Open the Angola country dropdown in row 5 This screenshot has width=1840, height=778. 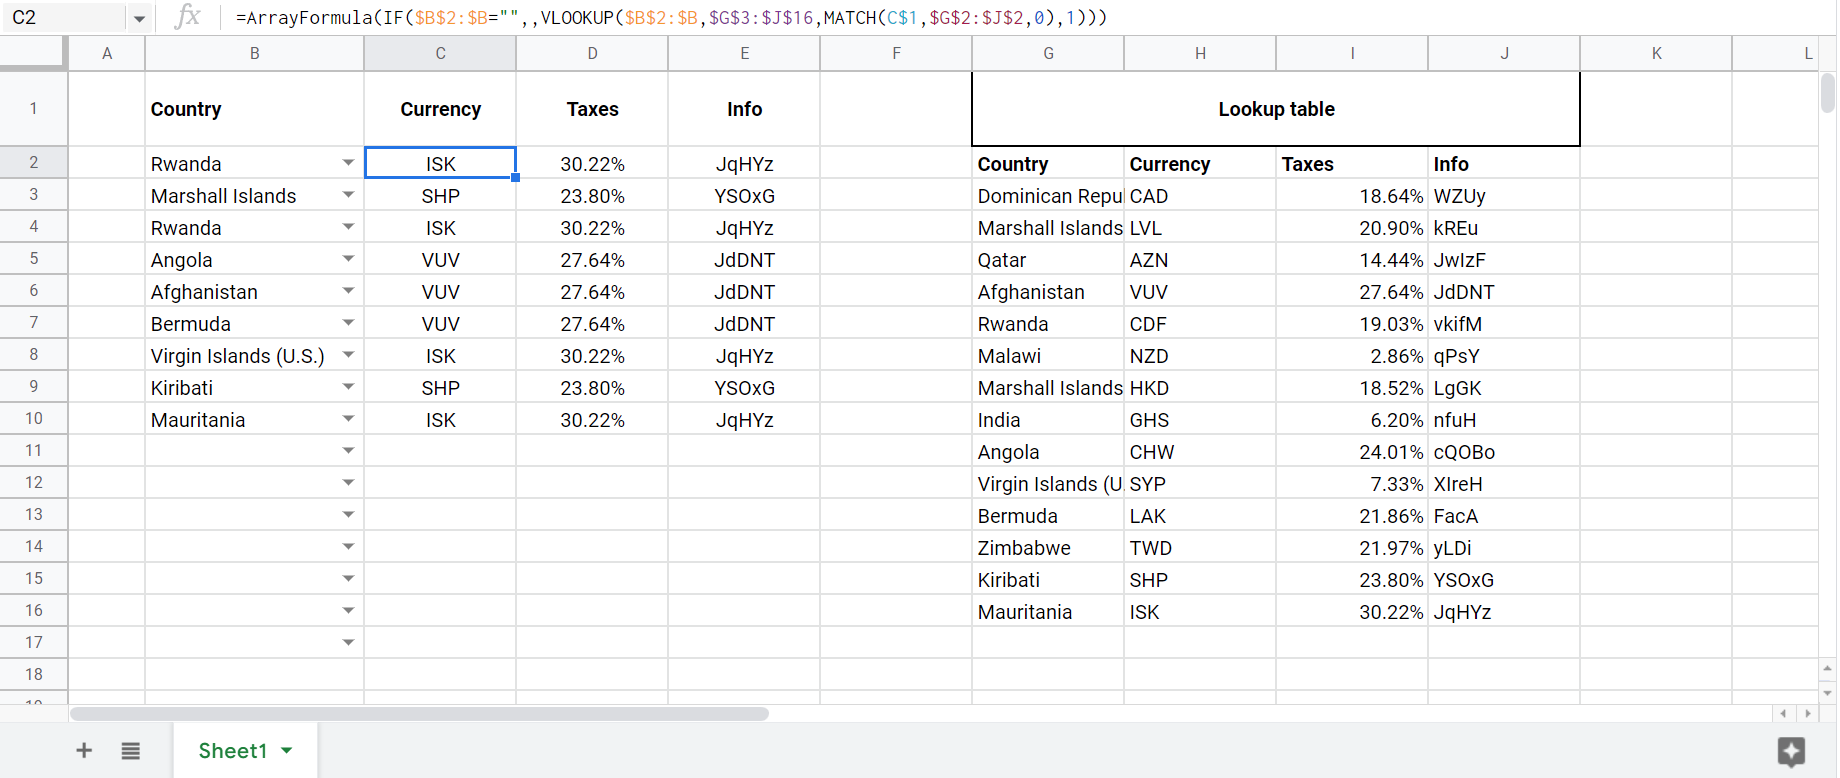(x=348, y=258)
